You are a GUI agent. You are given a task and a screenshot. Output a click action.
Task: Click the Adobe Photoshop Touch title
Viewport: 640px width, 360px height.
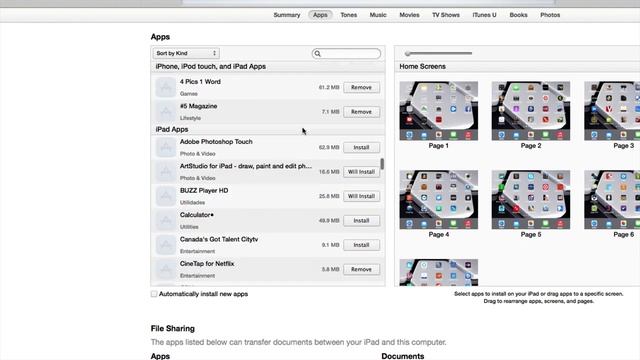216,142
